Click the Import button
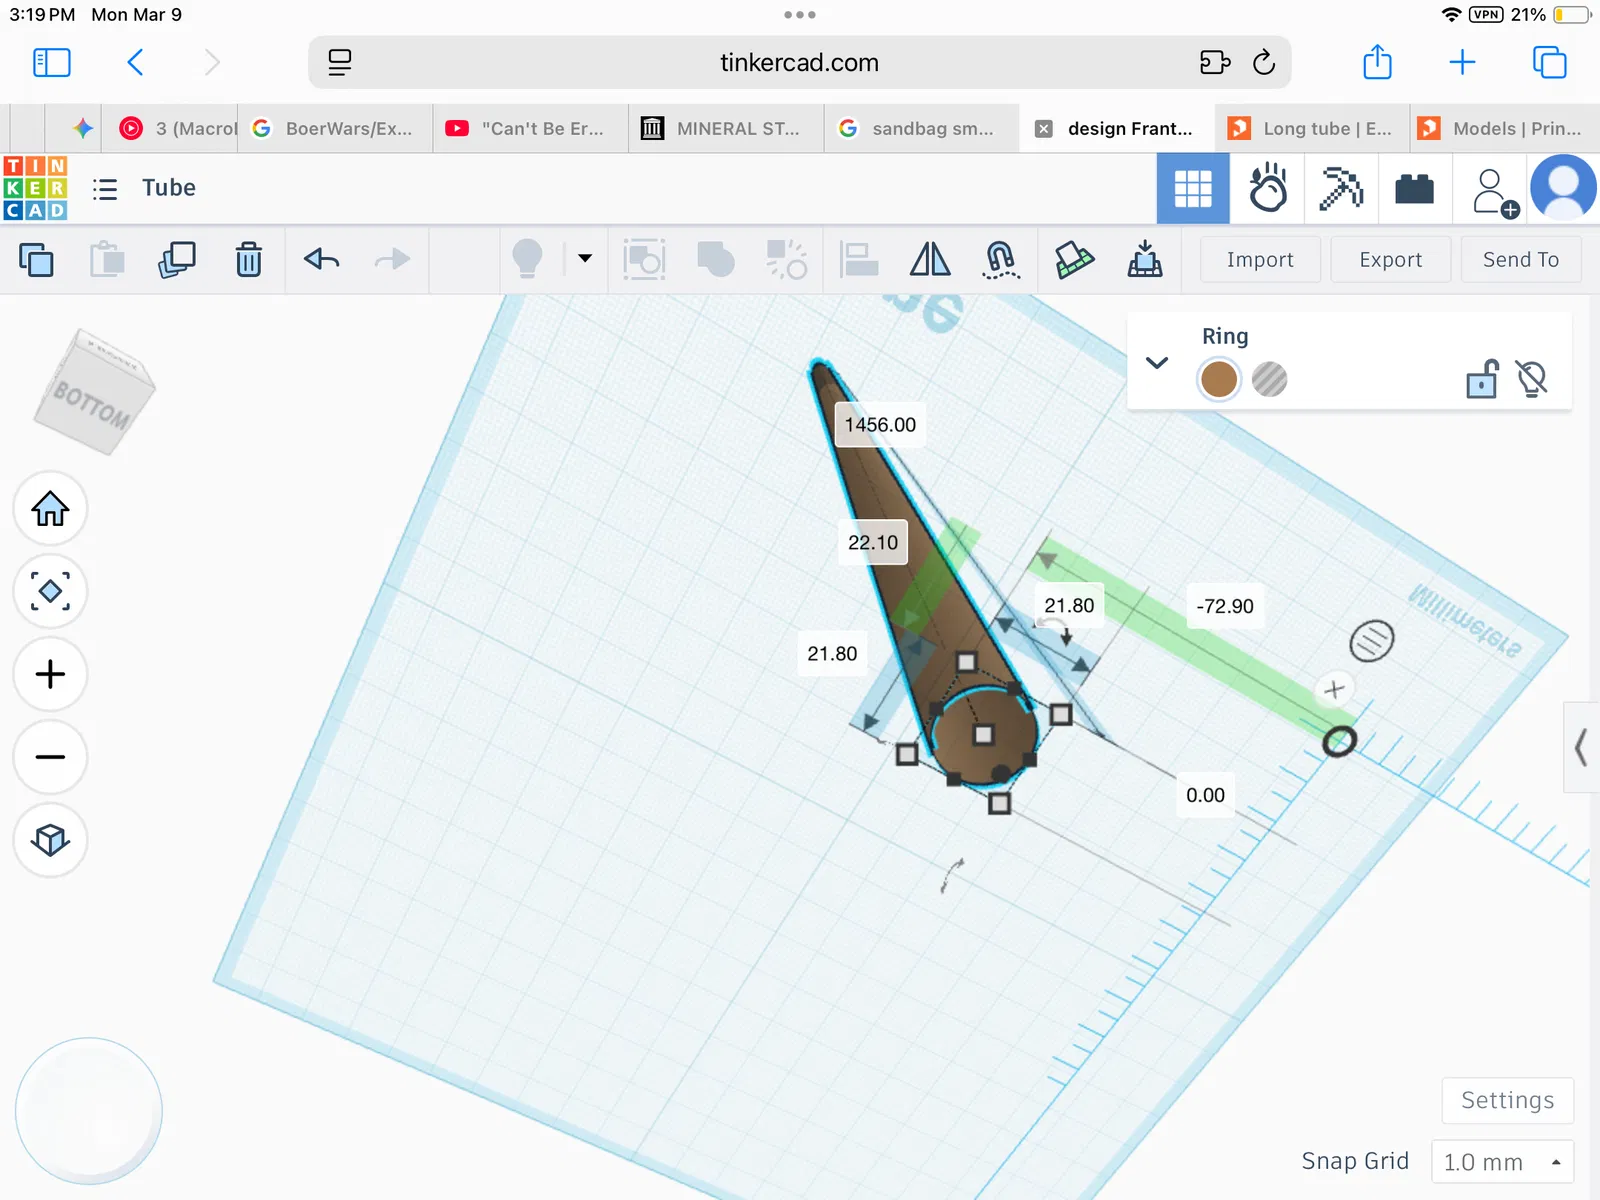This screenshot has height=1200, width=1600. click(x=1260, y=260)
